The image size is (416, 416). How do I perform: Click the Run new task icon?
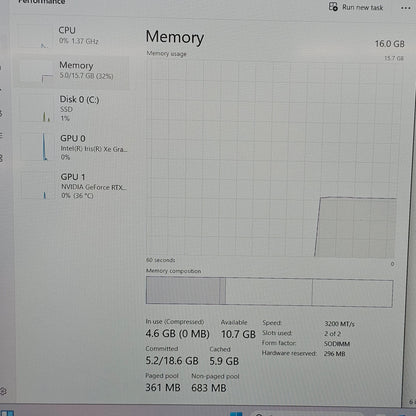[x=333, y=7]
